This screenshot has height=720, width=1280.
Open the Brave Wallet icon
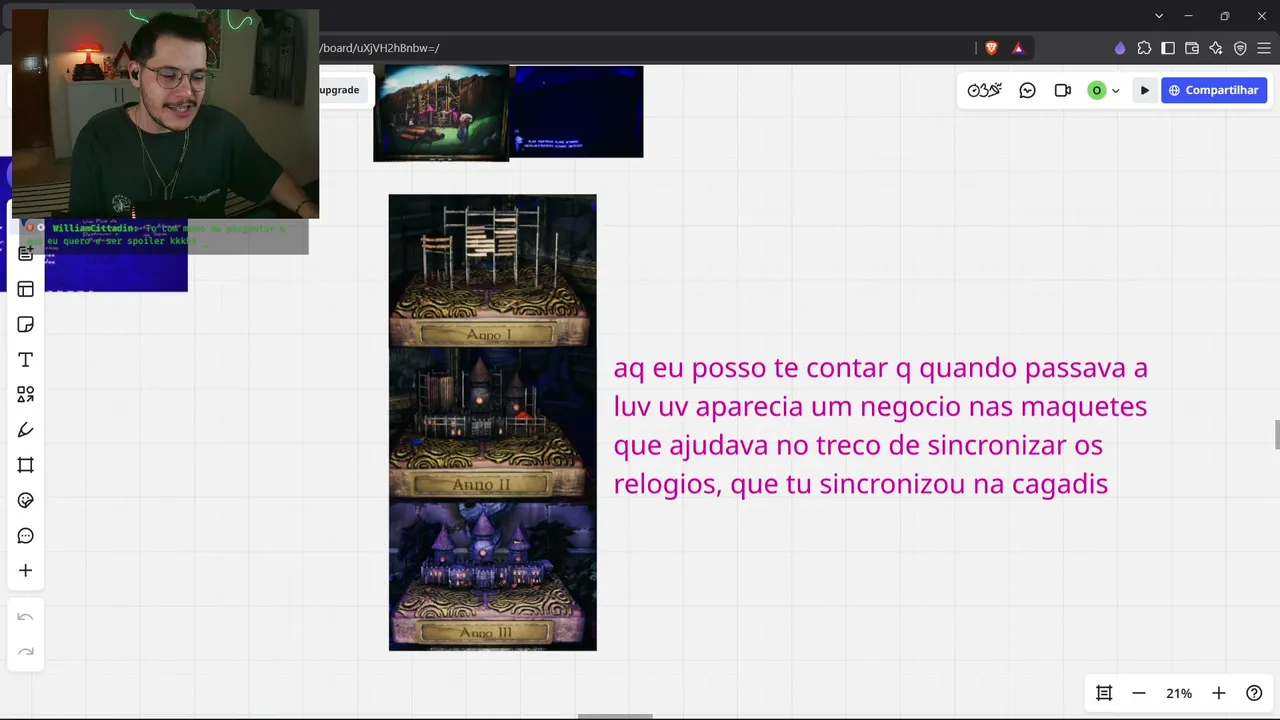[x=1192, y=48]
